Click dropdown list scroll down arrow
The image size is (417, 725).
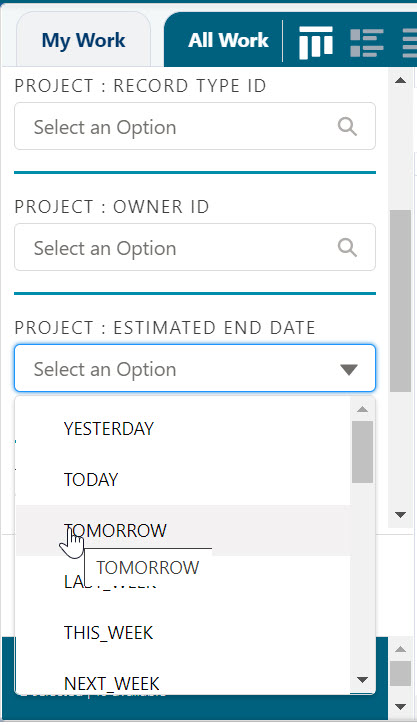click(362, 680)
